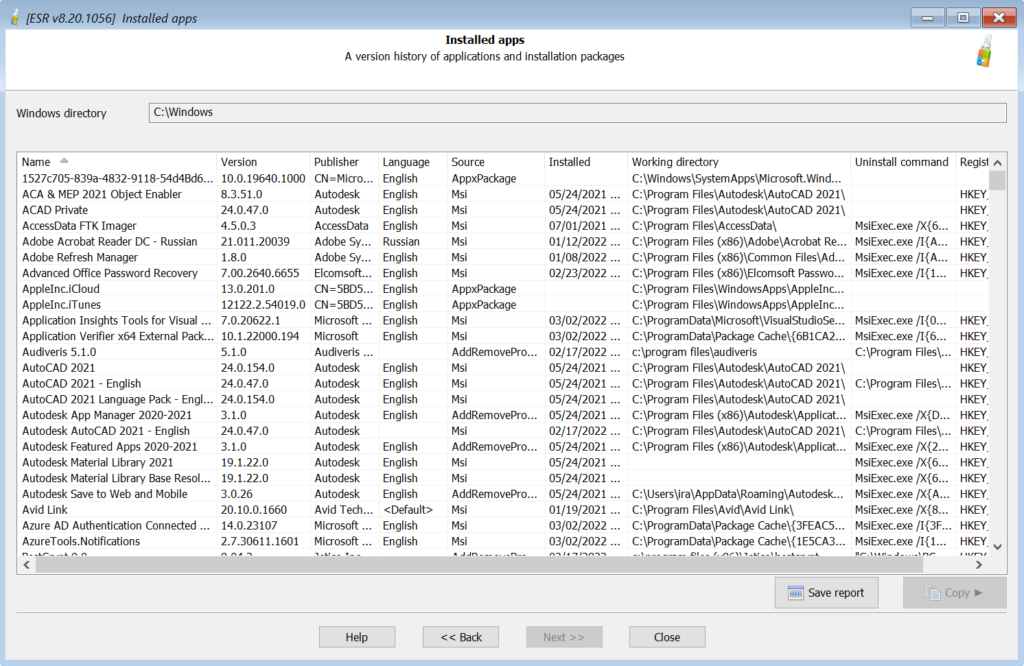Viewport: 1024px width, 666px height.
Task: Click the down arrow of the vertical scrollbar
Action: coord(997,546)
